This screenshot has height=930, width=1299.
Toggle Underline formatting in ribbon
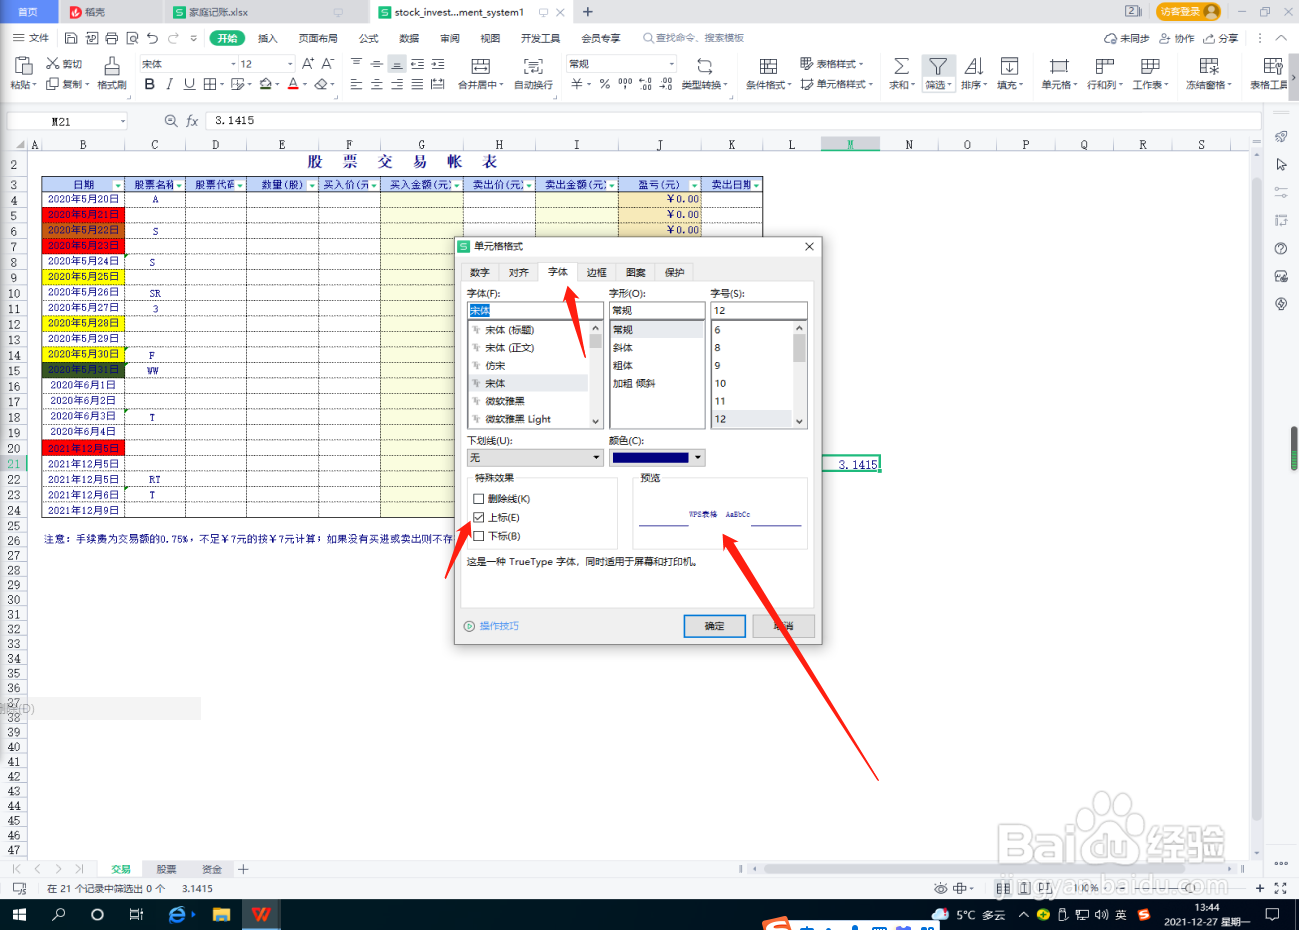tap(189, 85)
